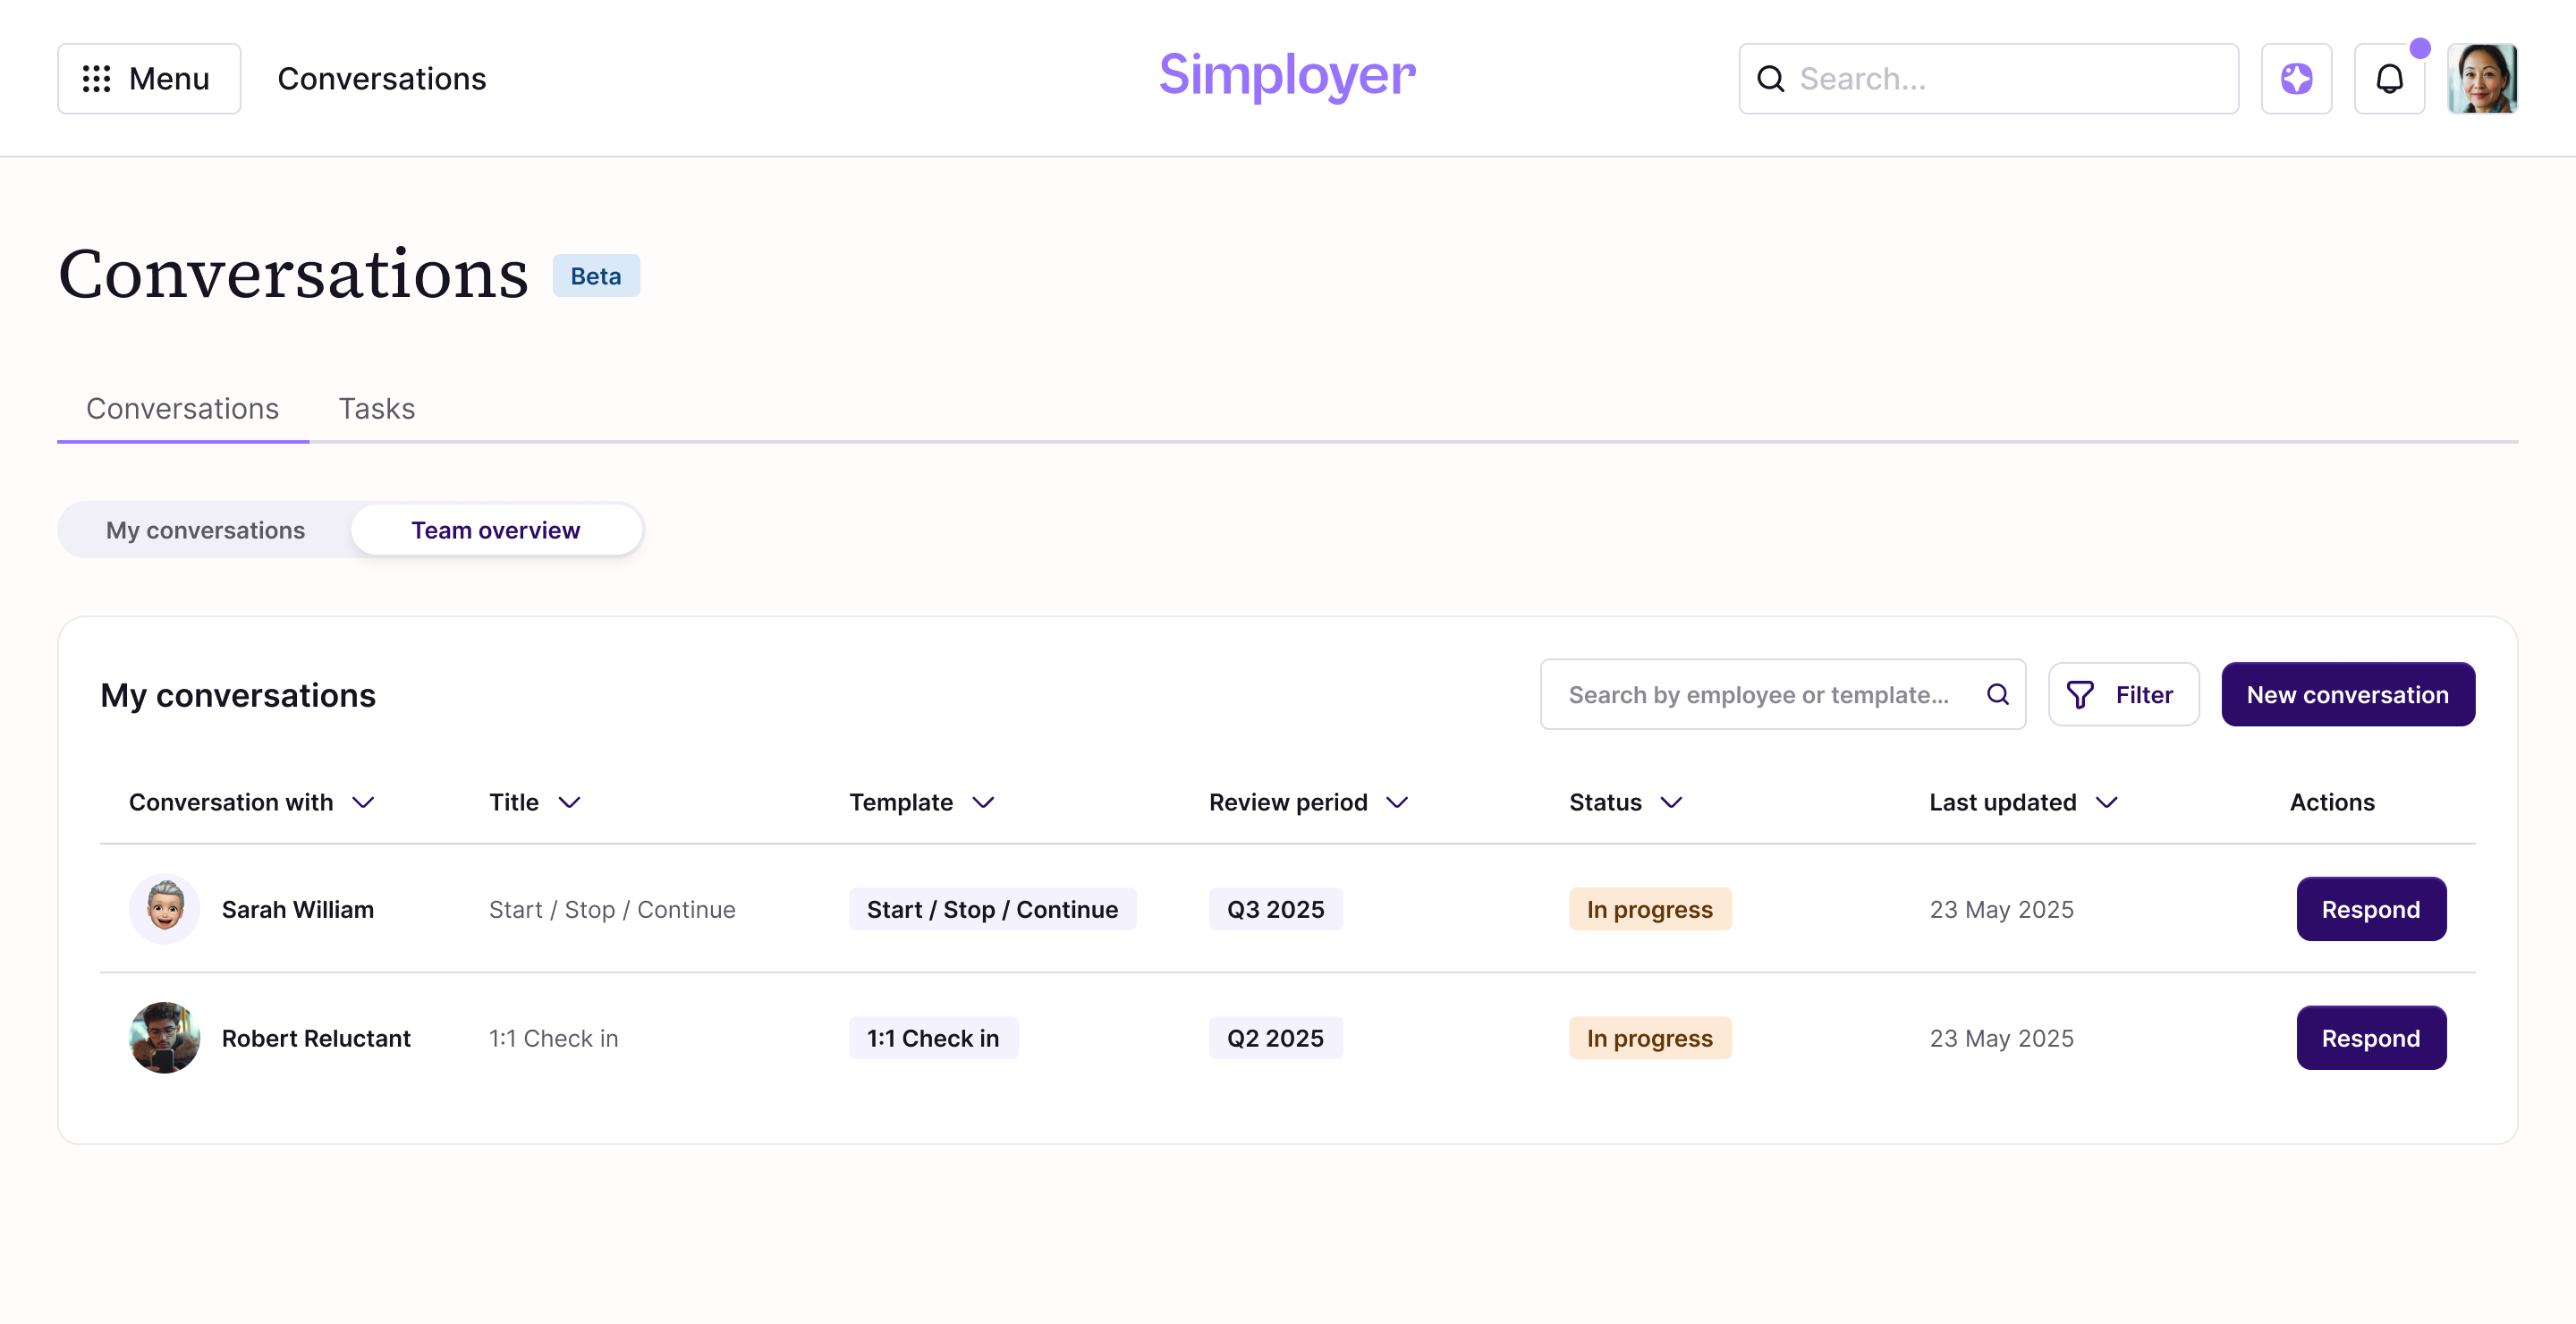Expand the Template column sort chevron
The image size is (2576, 1324).
pos(983,802)
